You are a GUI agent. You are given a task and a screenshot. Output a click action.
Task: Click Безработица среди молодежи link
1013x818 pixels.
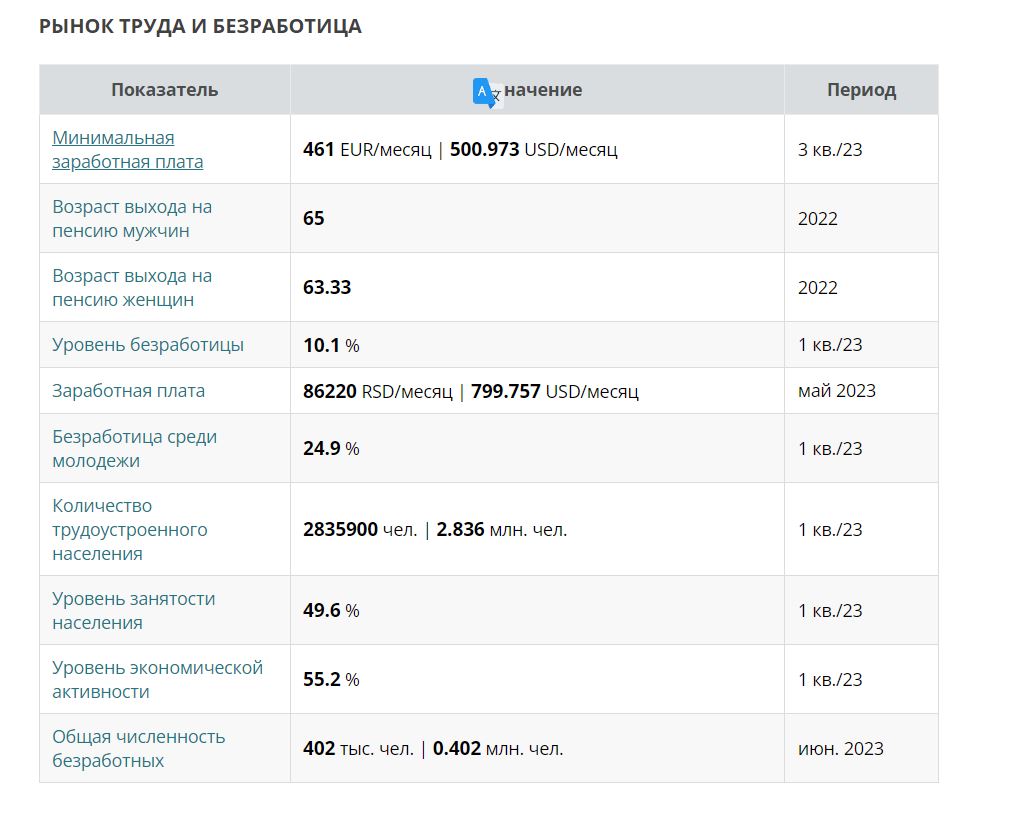click(134, 449)
